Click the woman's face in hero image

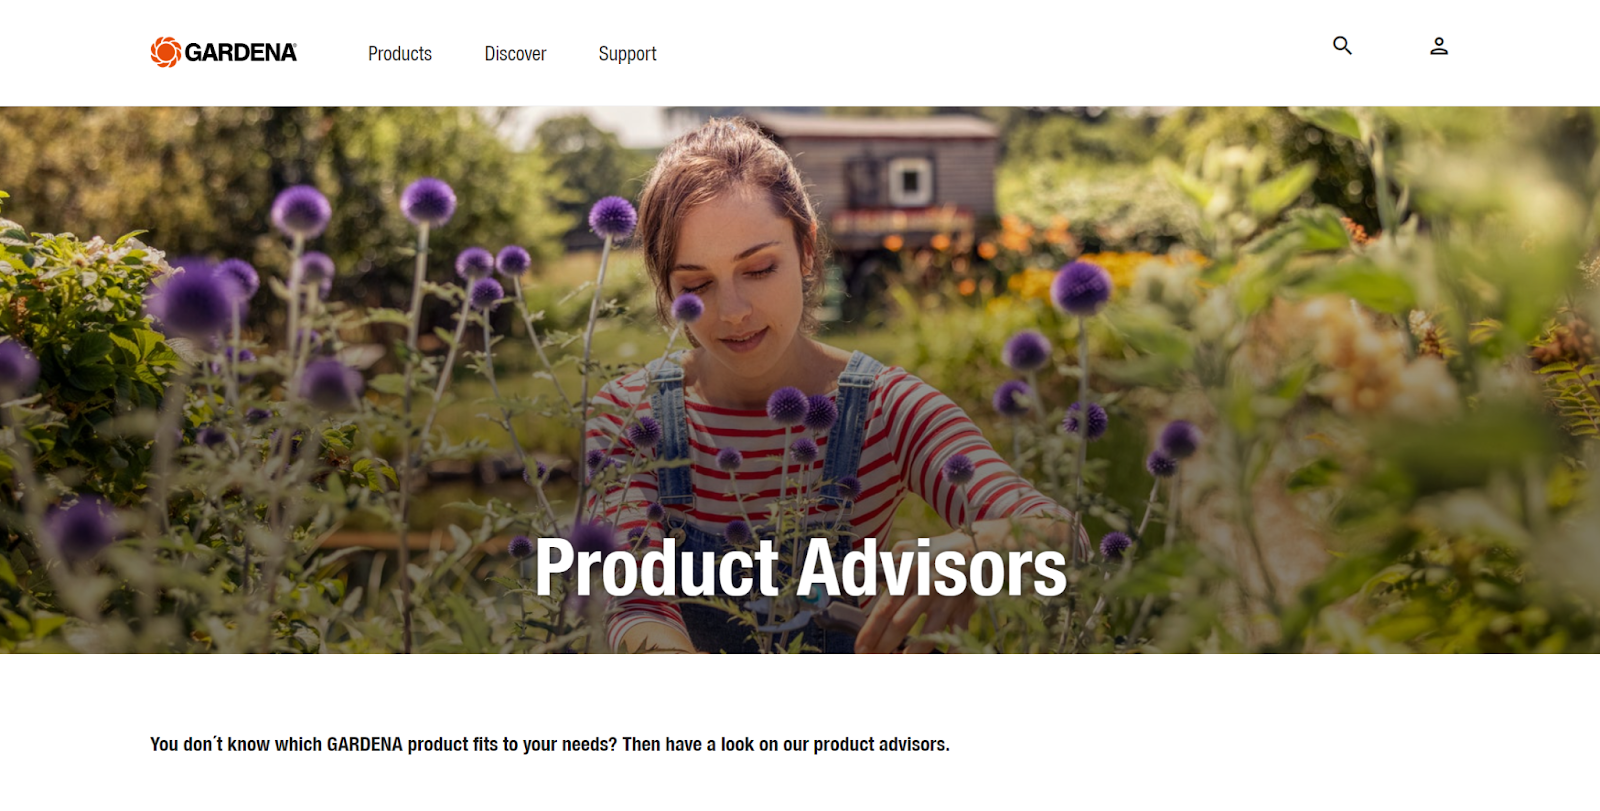coord(737,270)
